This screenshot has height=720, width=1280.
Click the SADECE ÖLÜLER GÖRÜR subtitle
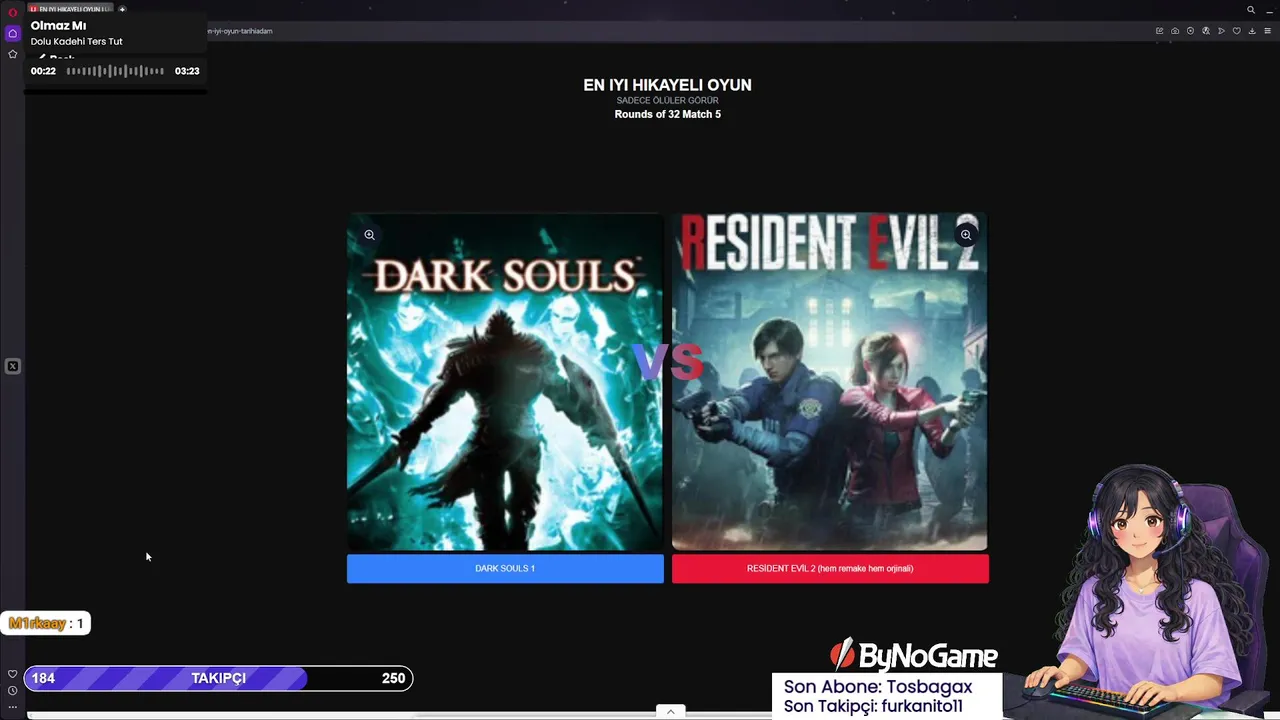[x=667, y=101]
